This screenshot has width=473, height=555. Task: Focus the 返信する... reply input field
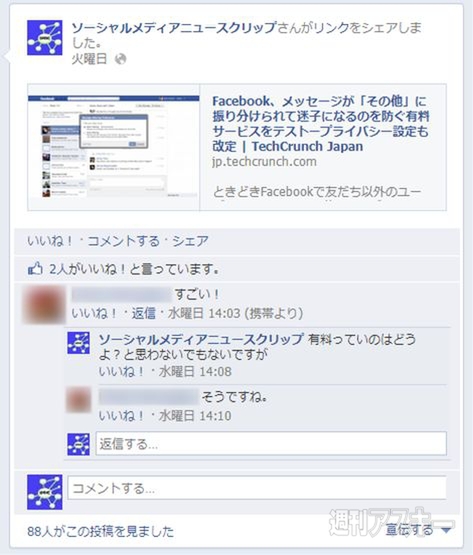[271, 444]
